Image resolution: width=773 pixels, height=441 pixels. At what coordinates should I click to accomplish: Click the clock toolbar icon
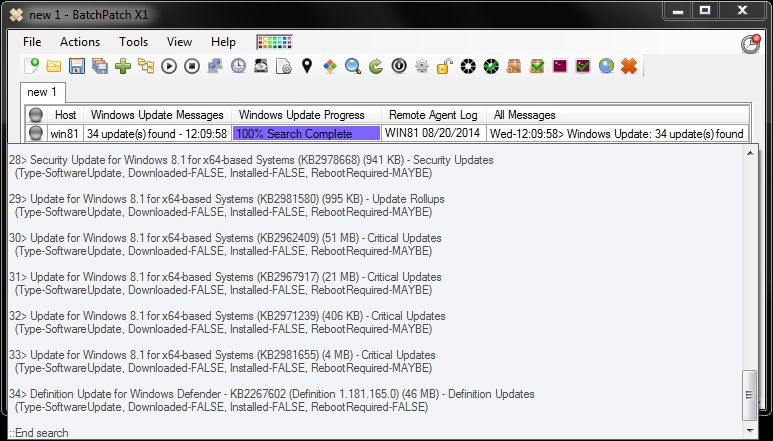pos(238,66)
